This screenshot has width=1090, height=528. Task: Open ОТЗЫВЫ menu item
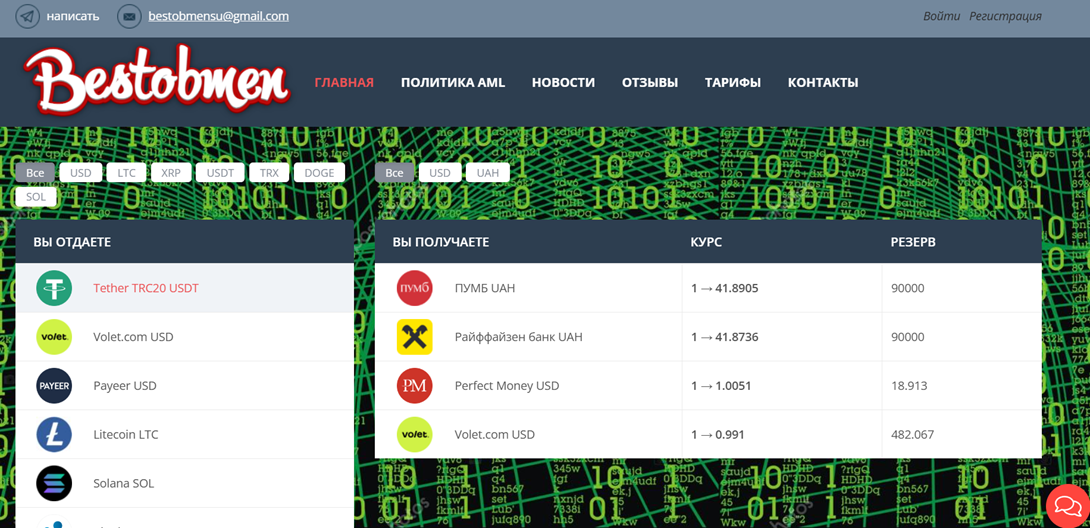pyautogui.click(x=650, y=83)
